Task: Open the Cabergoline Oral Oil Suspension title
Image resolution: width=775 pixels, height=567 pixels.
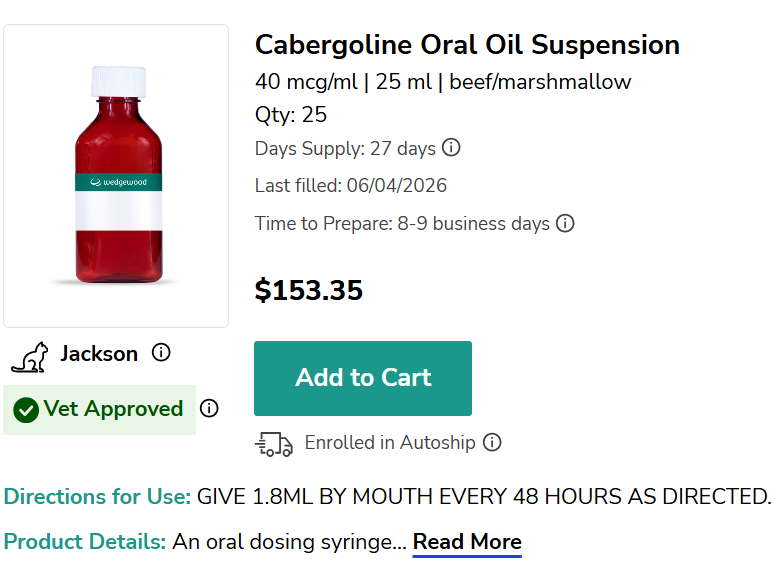Action: (x=467, y=45)
